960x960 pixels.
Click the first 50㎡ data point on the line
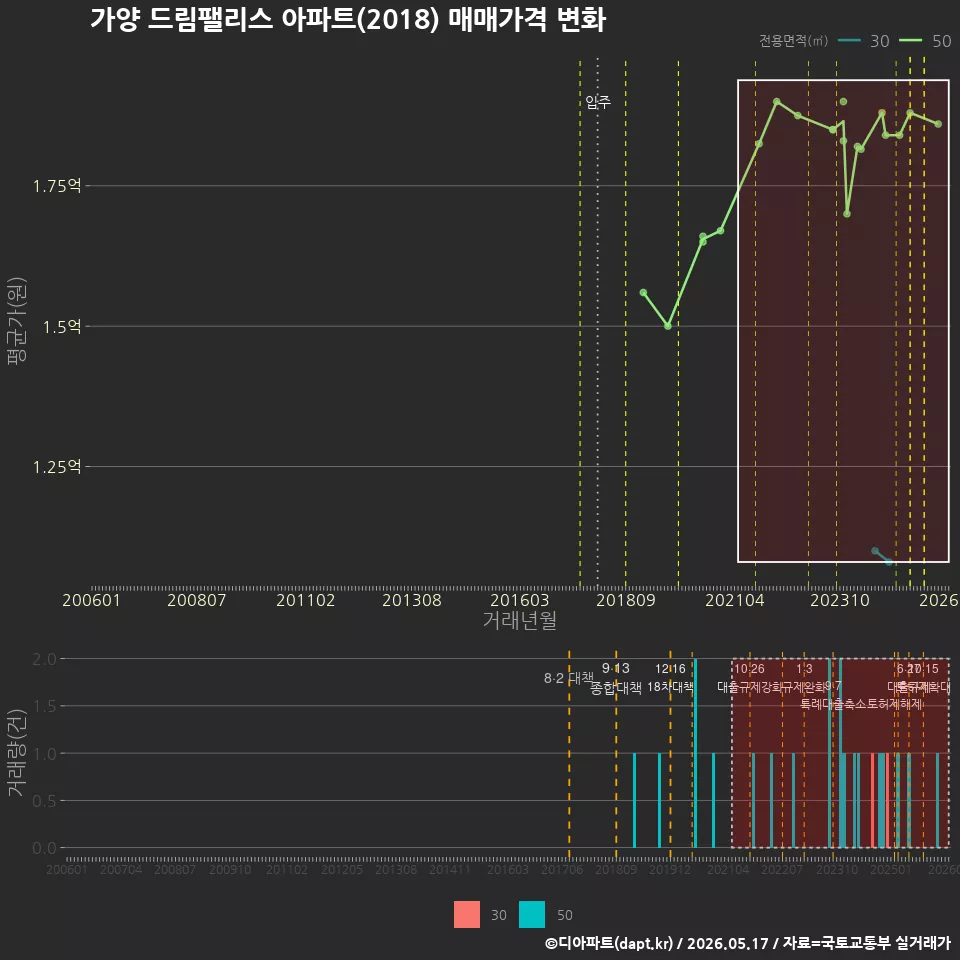tap(643, 293)
